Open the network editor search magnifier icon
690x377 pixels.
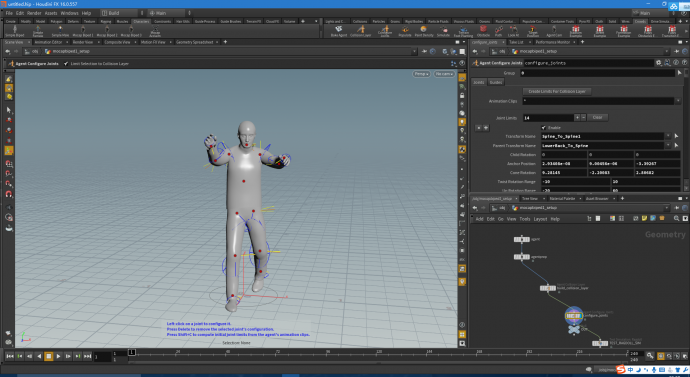[x=676, y=218]
